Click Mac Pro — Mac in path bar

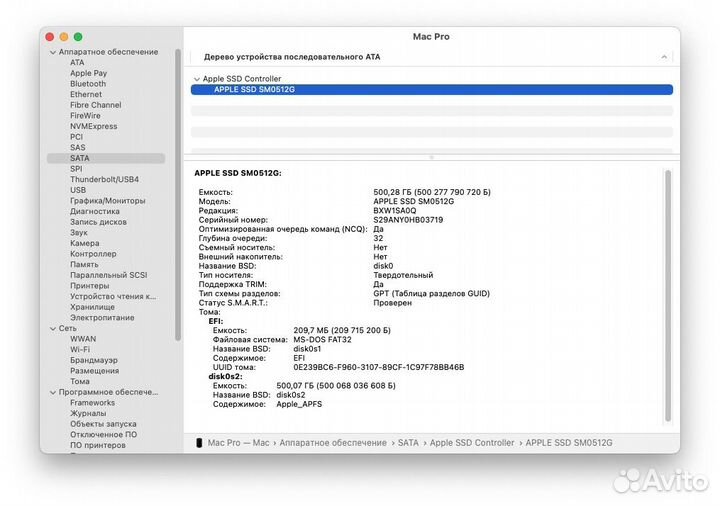coord(238,443)
